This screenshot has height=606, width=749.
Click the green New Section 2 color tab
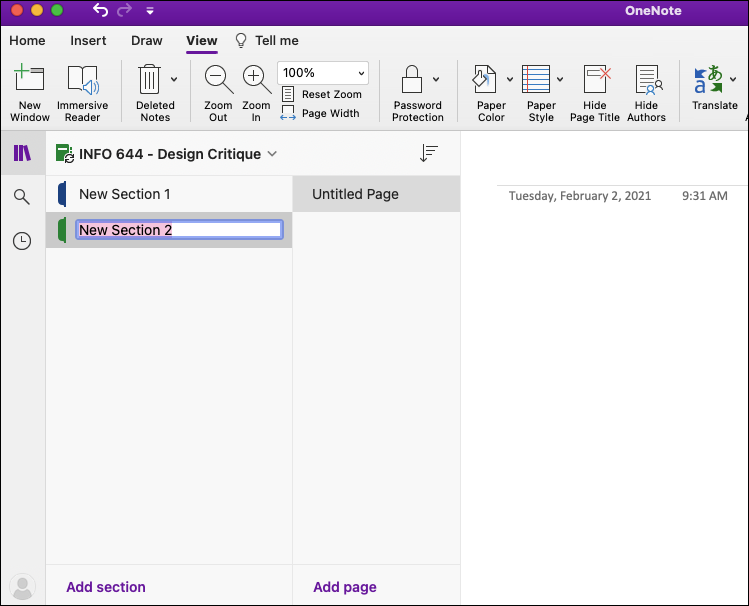pyautogui.click(x=62, y=230)
